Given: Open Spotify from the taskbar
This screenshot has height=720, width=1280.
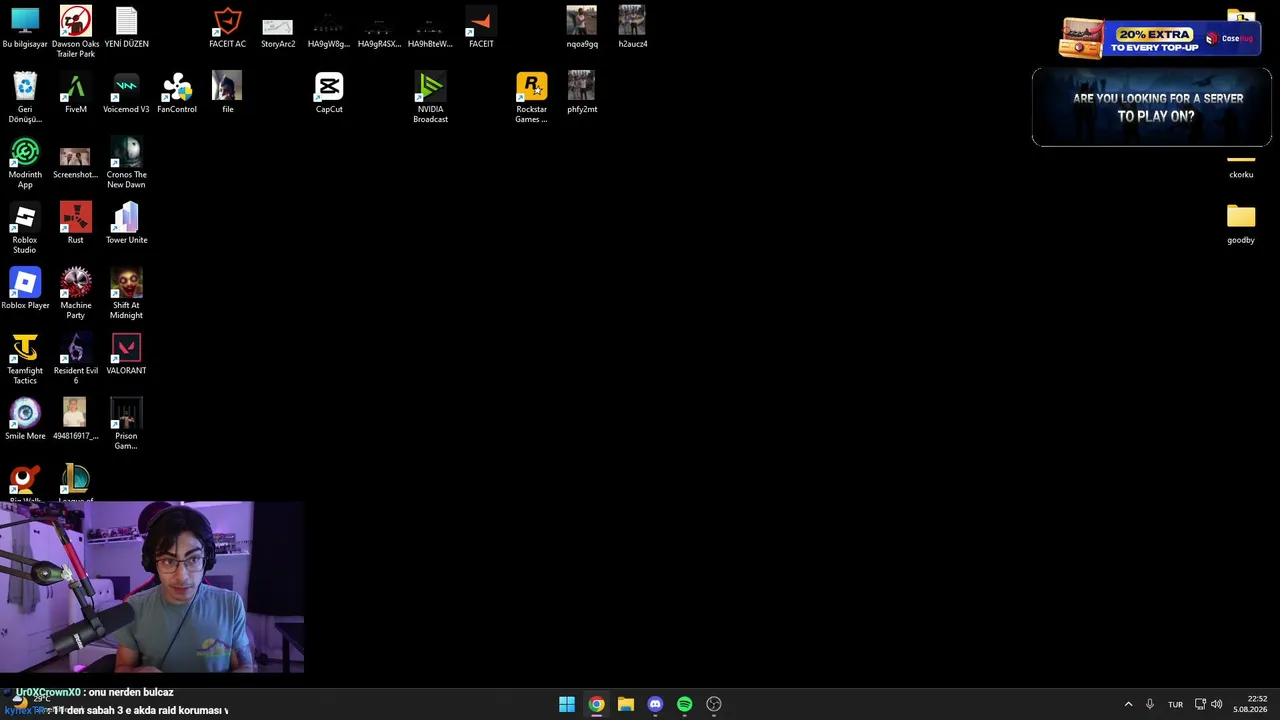Looking at the screenshot, I should [684, 704].
